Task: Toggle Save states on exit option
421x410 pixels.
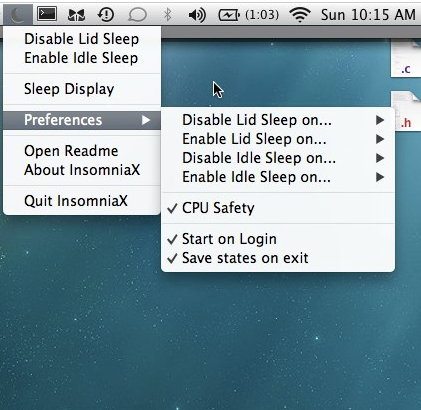Action: click(x=278, y=258)
